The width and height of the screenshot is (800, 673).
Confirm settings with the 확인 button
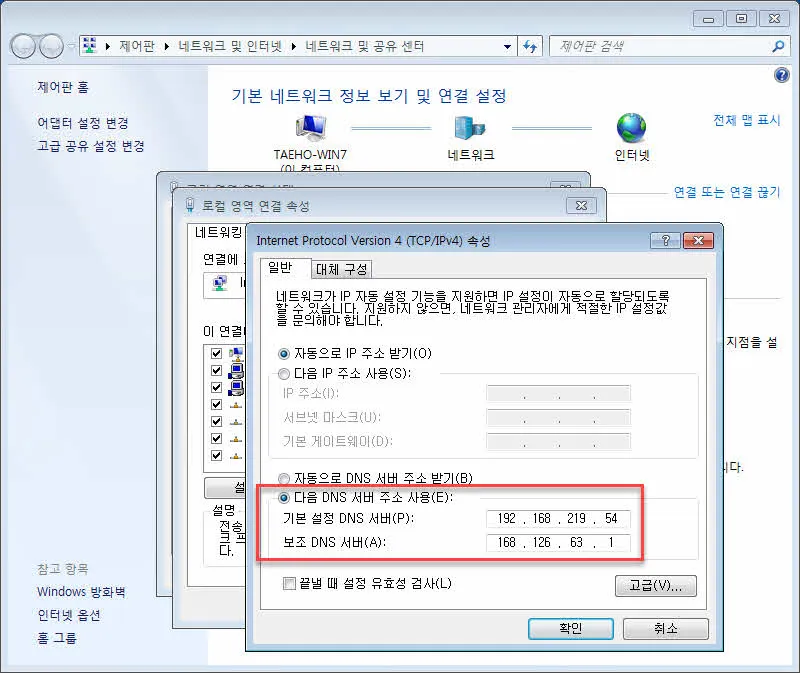[570, 628]
